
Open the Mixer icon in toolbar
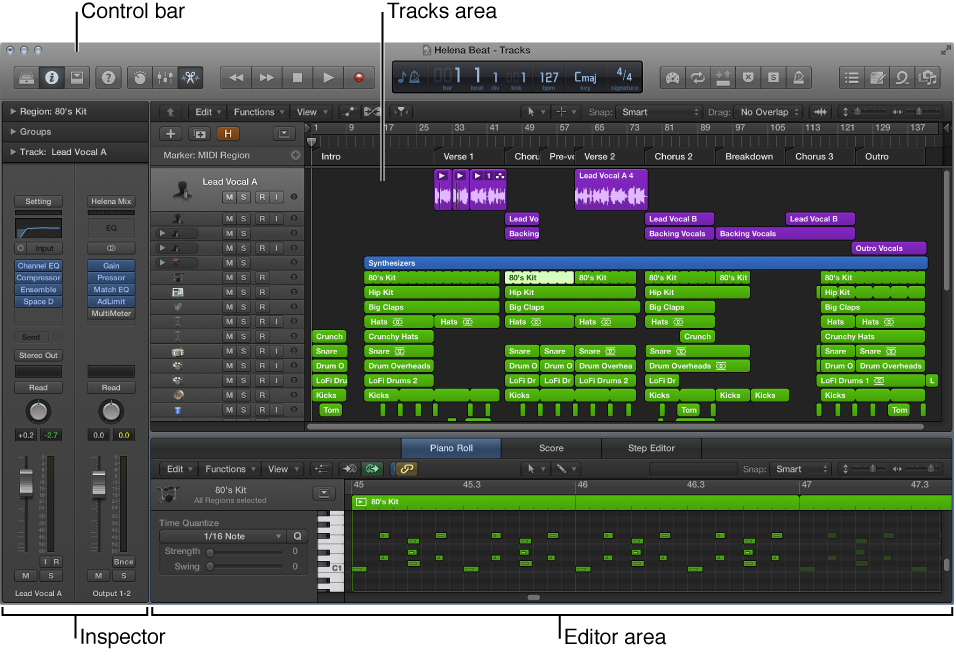pos(165,77)
